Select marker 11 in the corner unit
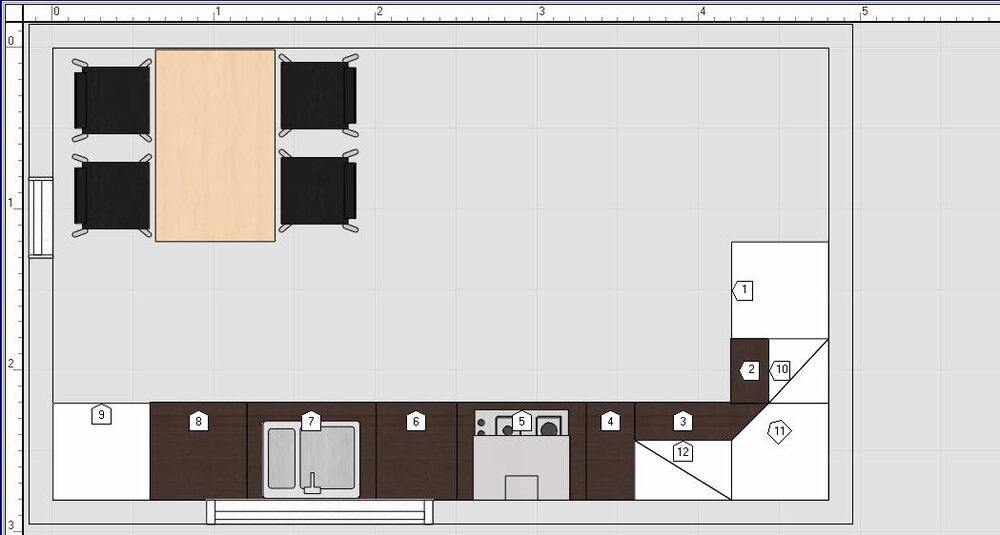The image size is (1000, 535). click(x=779, y=432)
